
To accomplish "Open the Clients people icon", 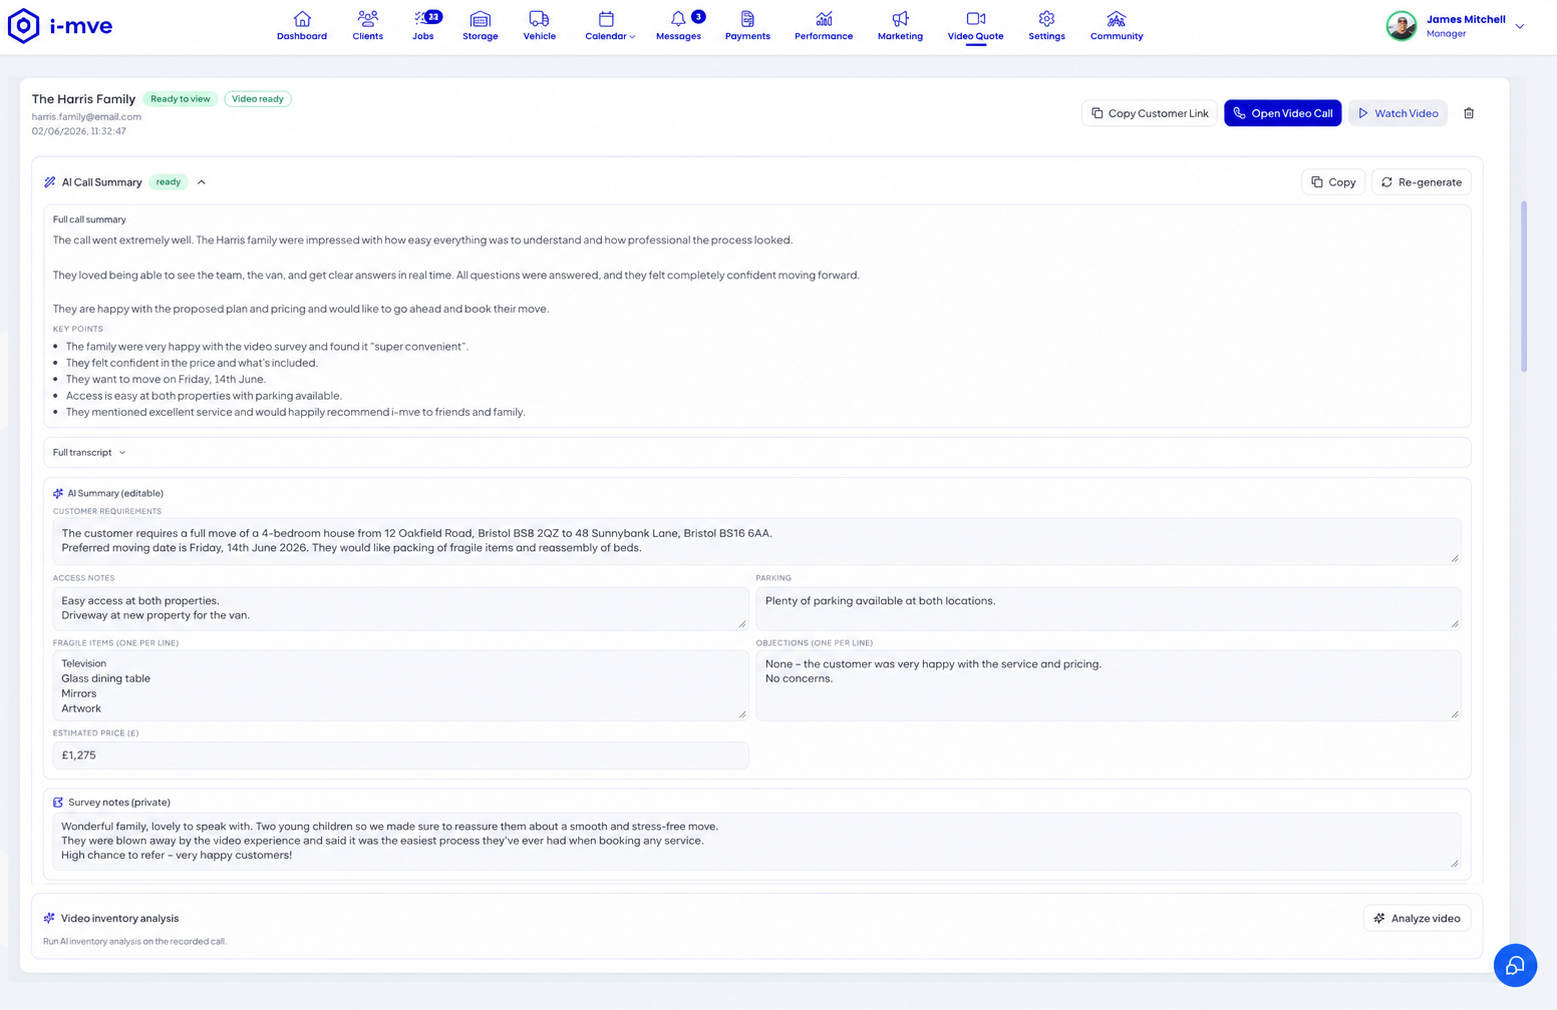I will [x=368, y=19].
